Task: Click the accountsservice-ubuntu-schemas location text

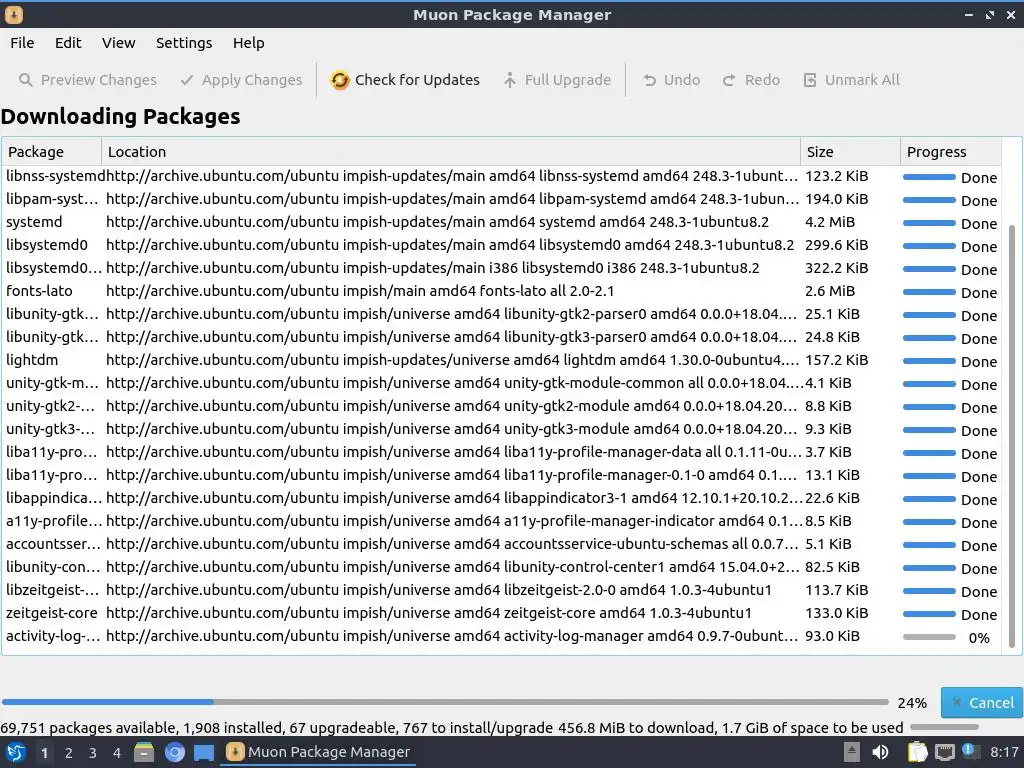Action: (451, 544)
